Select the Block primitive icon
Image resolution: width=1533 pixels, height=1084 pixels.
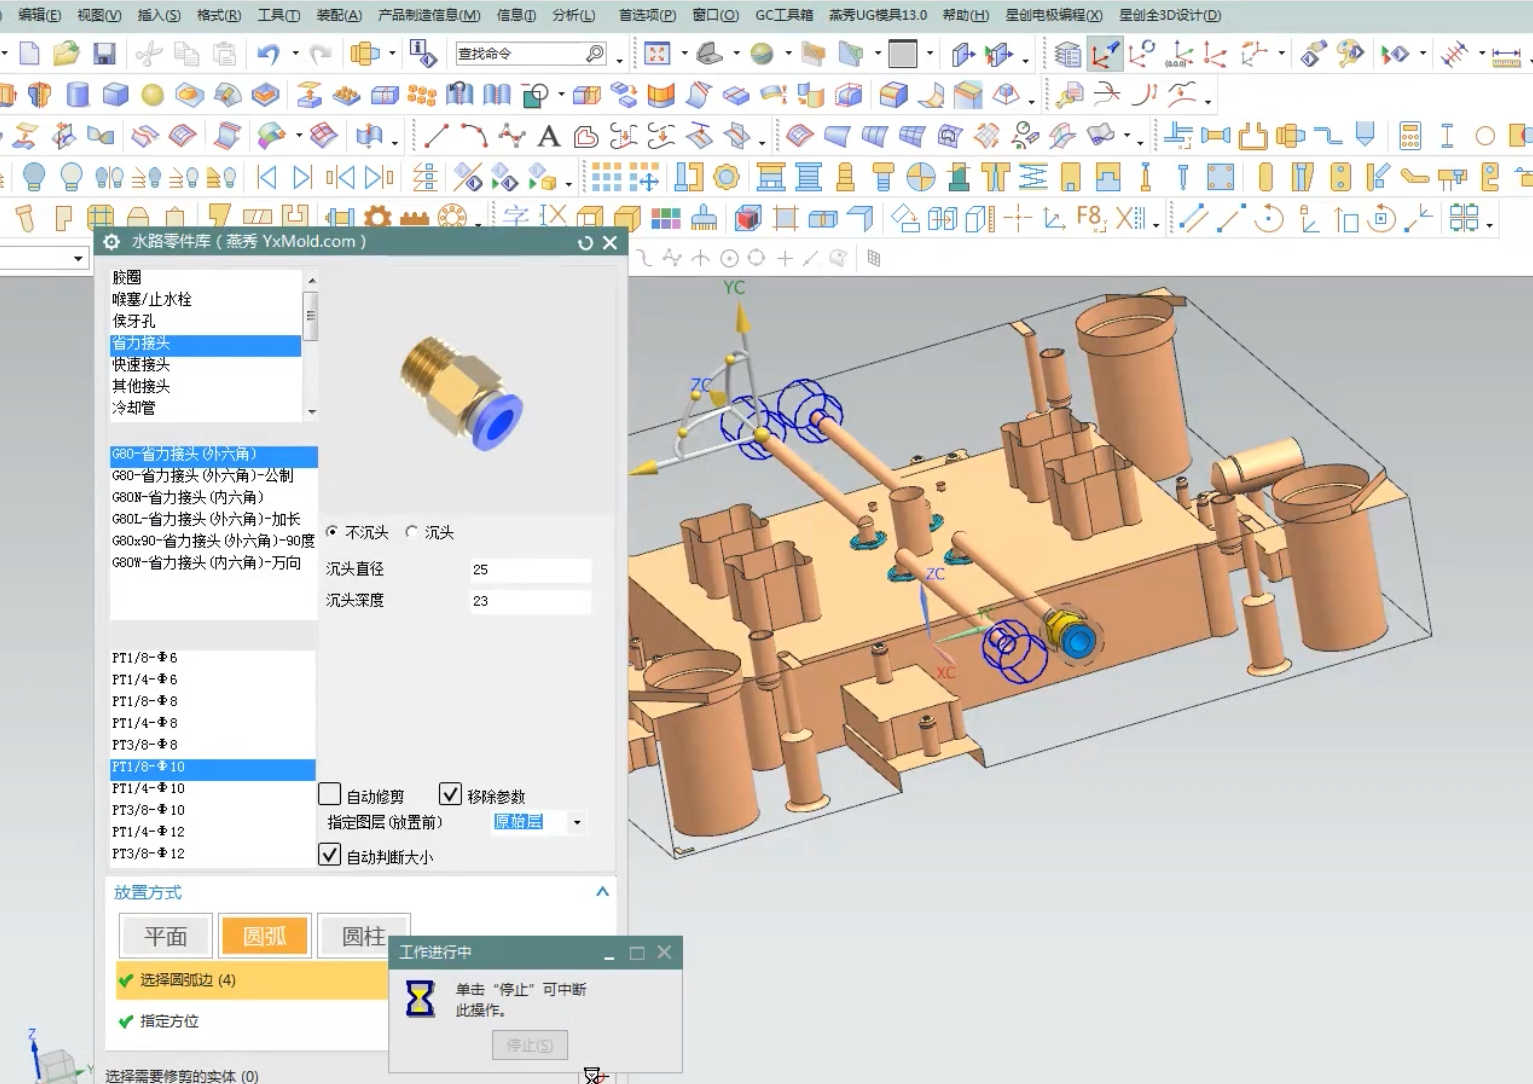[x=116, y=95]
